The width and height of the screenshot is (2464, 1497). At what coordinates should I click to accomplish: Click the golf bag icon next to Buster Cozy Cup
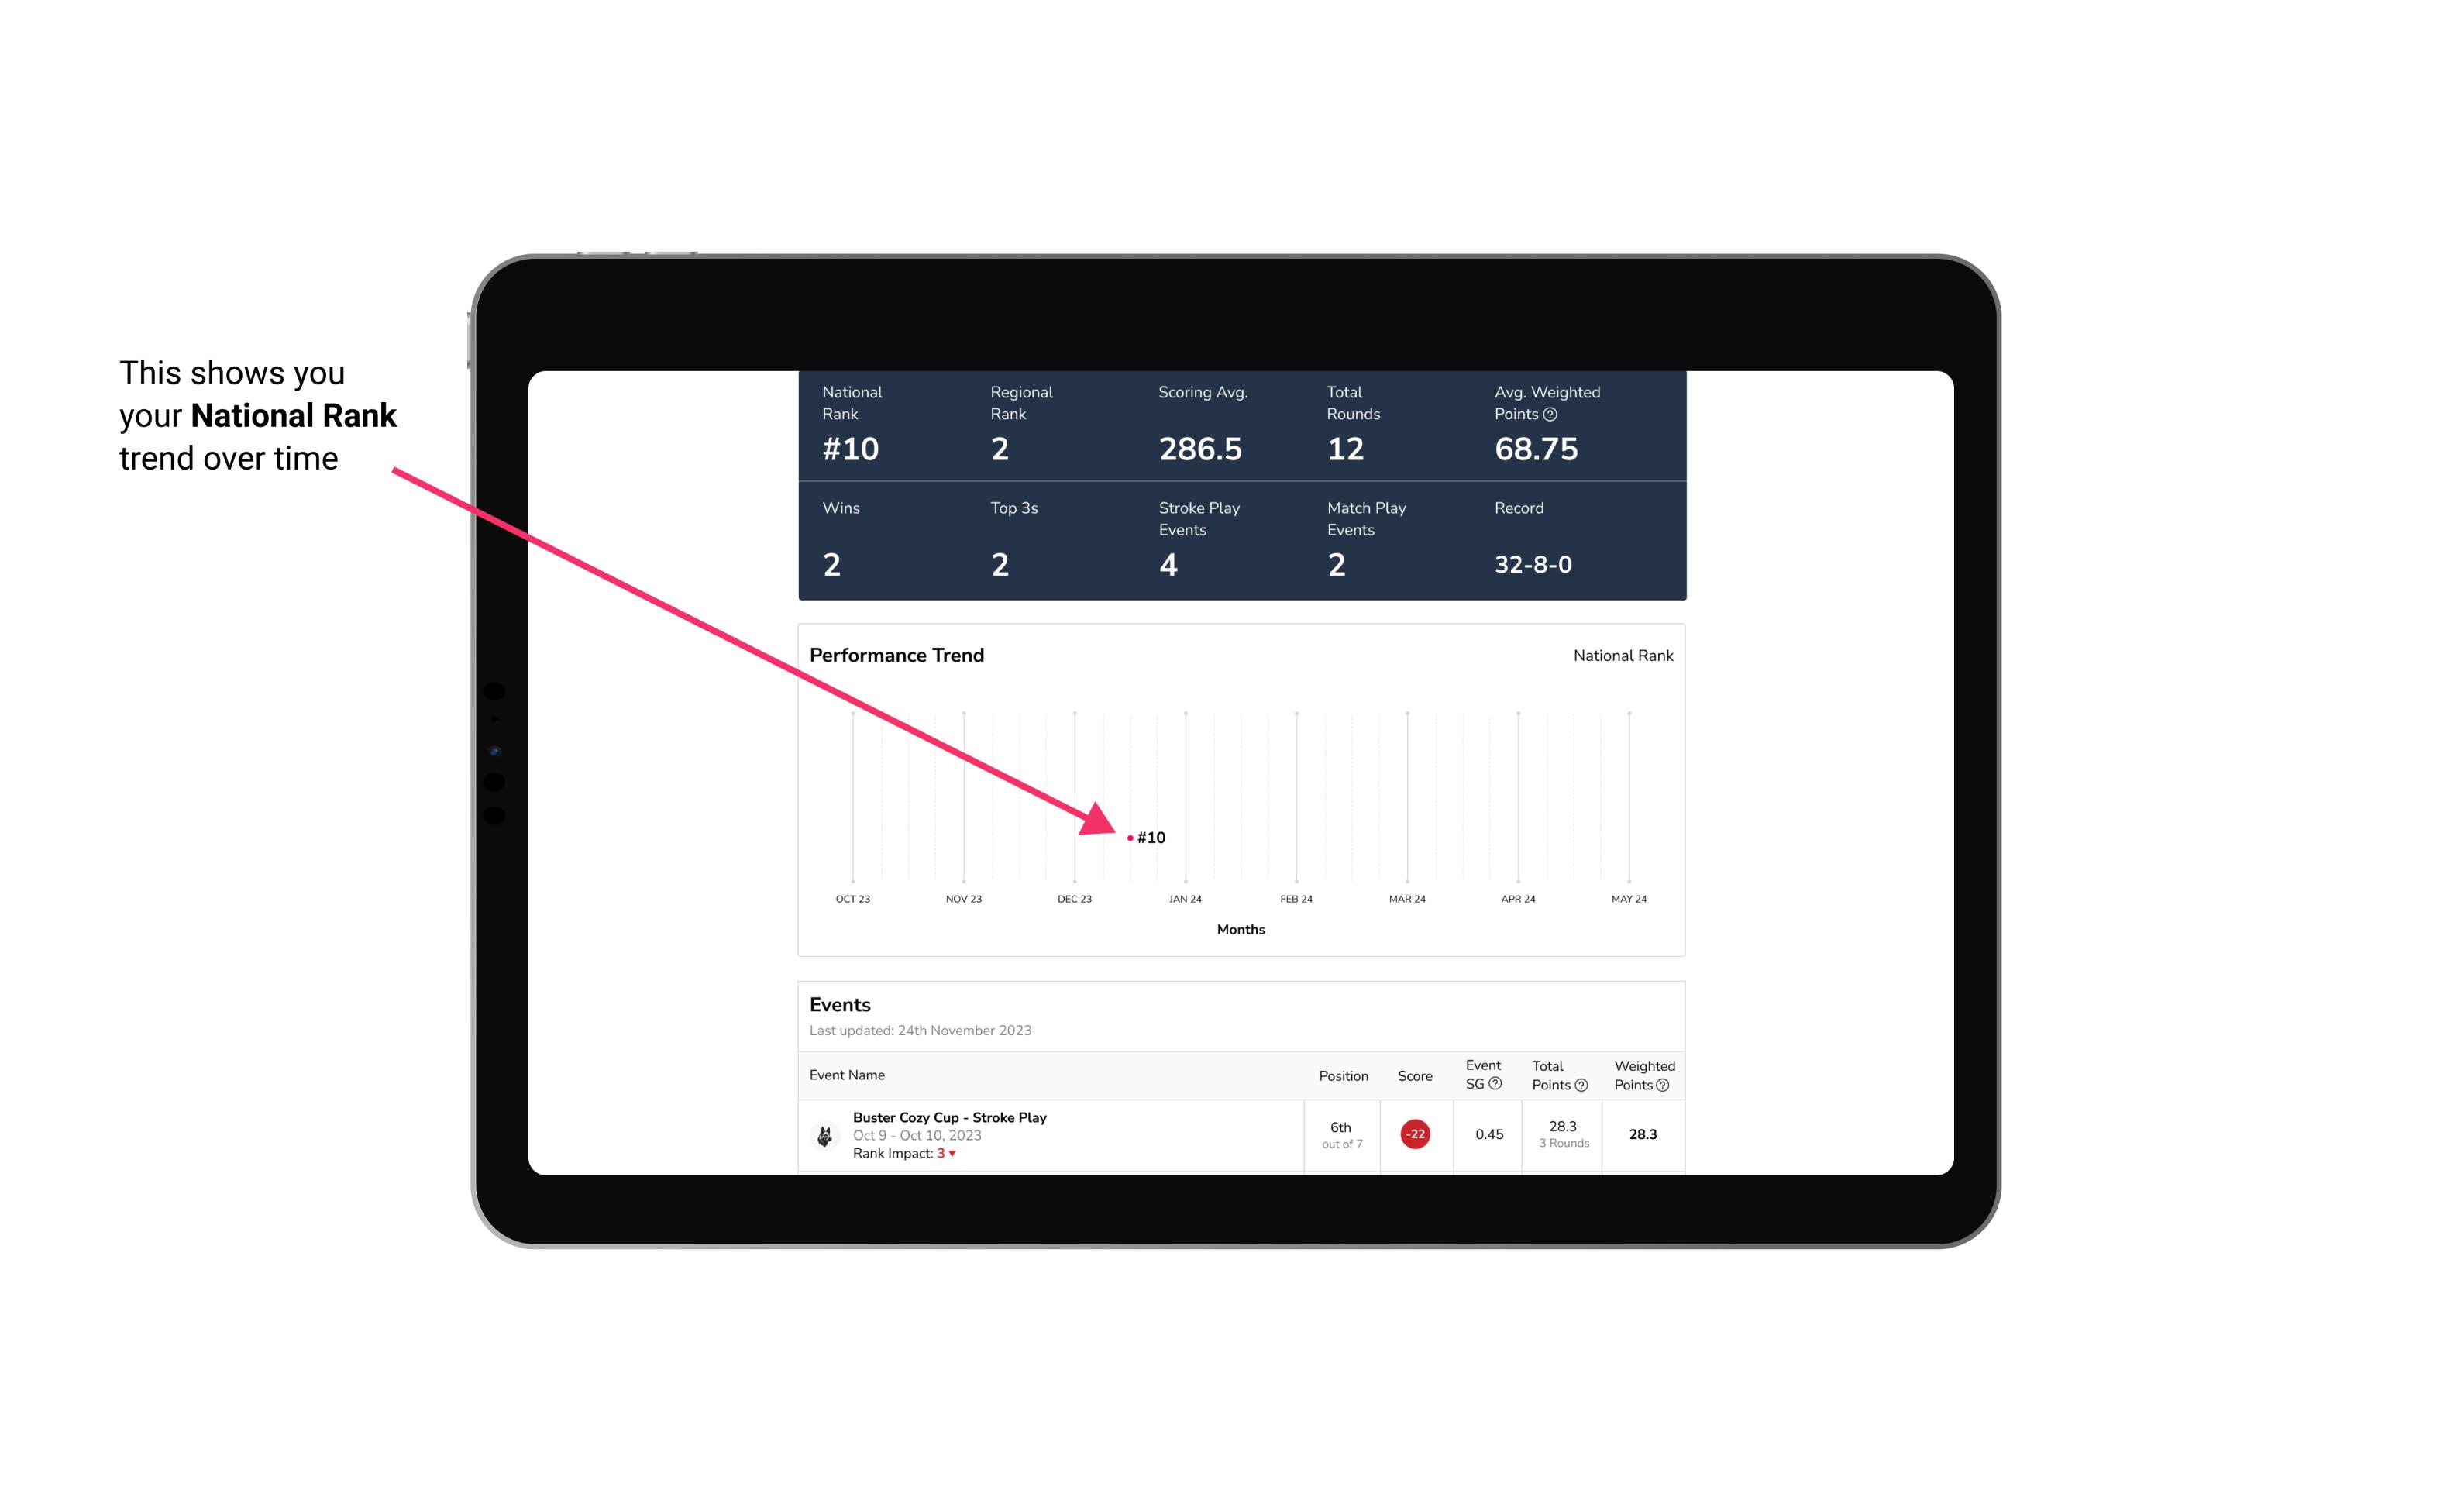click(825, 1133)
